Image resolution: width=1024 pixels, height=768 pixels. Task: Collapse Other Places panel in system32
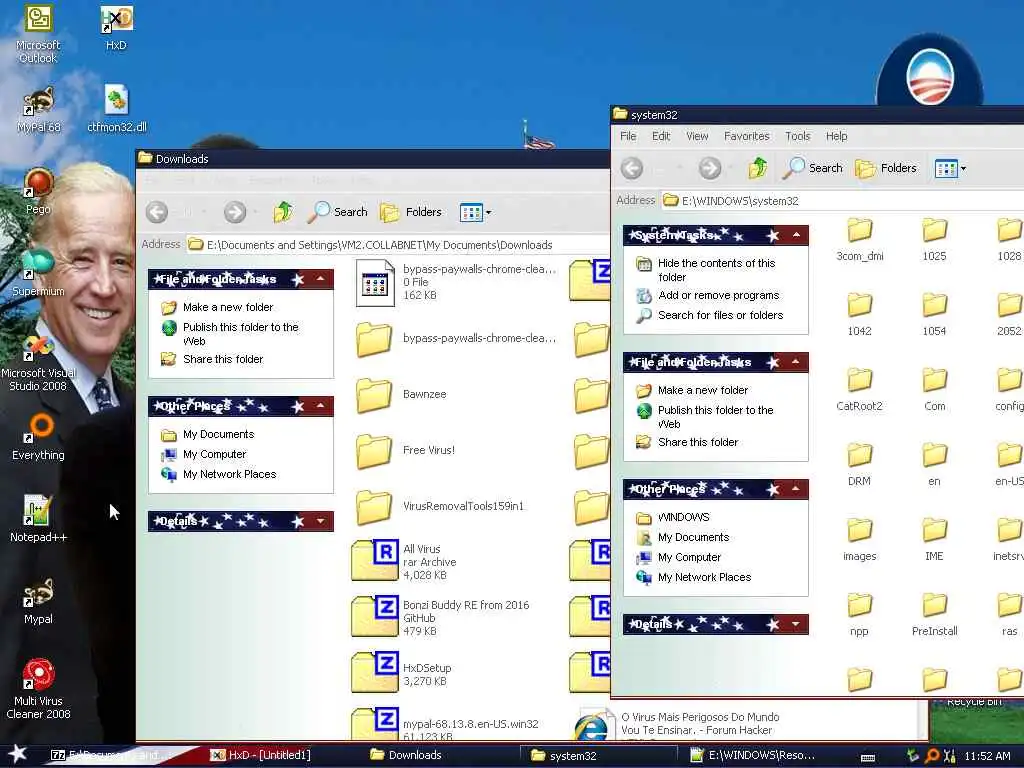coord(795,488)
